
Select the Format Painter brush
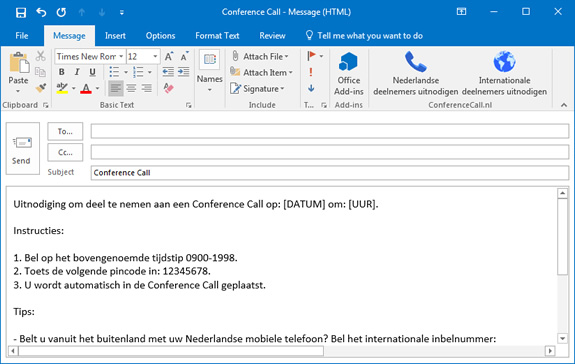pyautogui.click(x=40, y=88)
